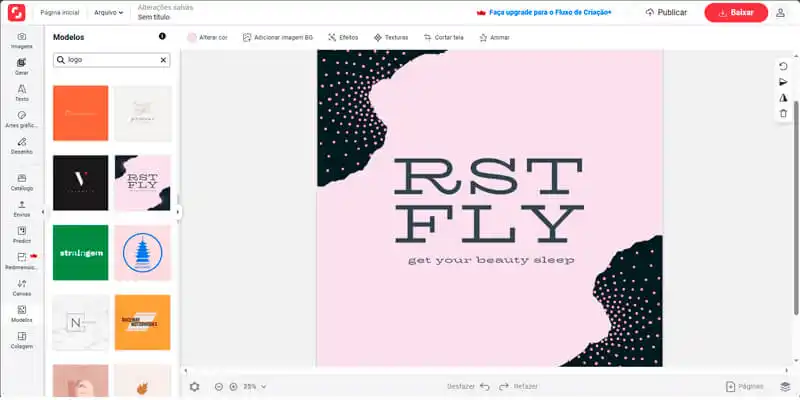
Task: Click Refazer to redo
Action: 518,387
